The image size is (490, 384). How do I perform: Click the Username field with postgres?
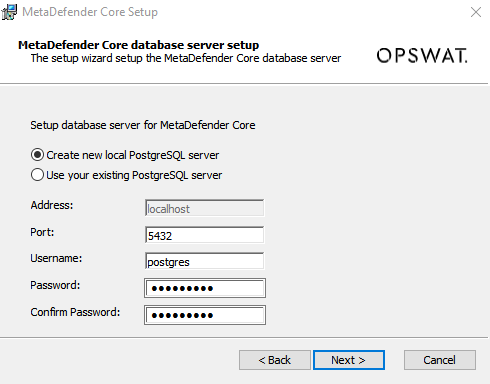click(205, 262)
